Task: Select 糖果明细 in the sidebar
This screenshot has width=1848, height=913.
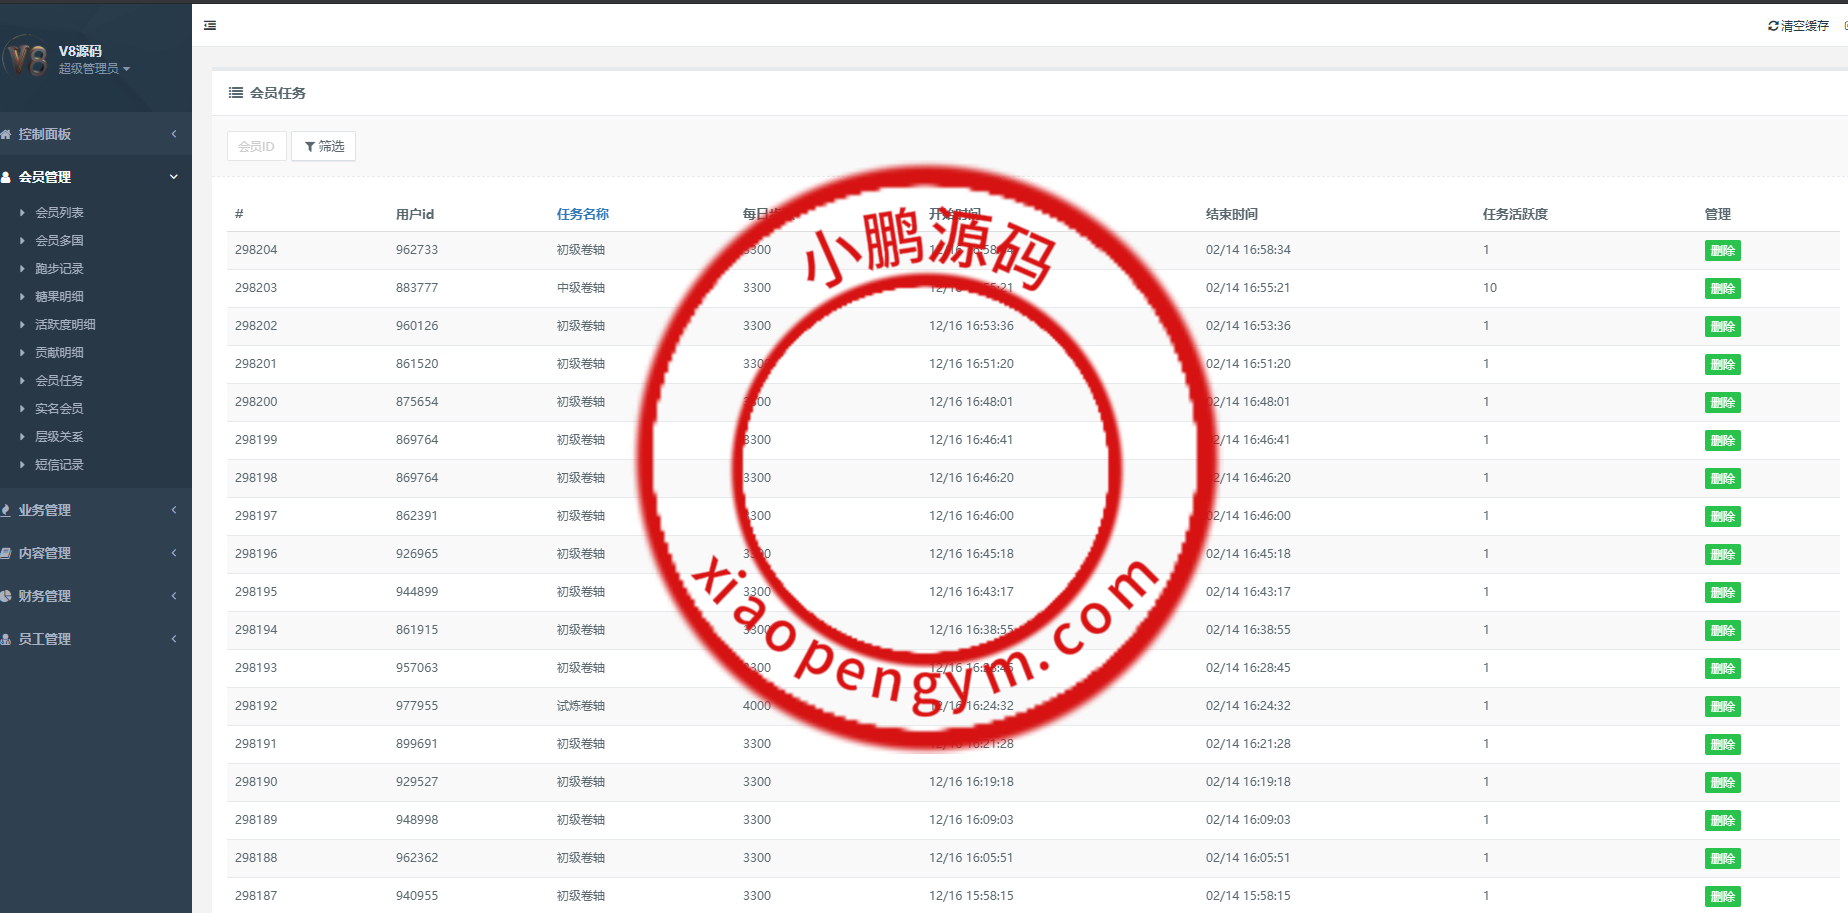Action: coord(59,297)
